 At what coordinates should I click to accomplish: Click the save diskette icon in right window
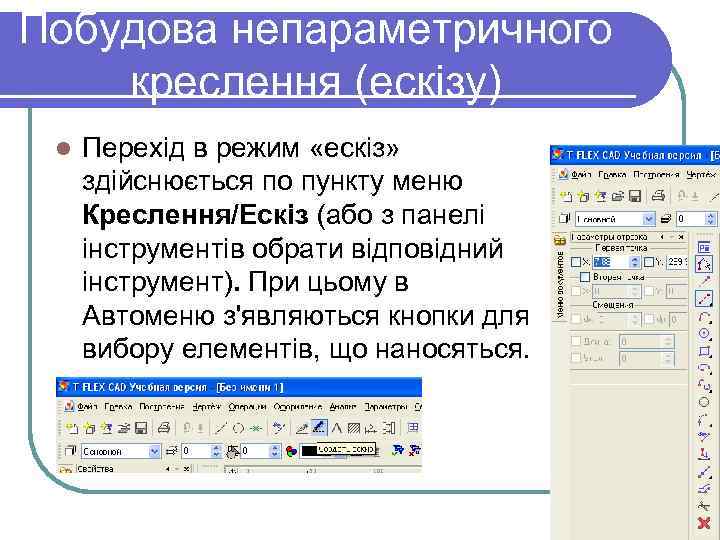[x=635, y=197]
